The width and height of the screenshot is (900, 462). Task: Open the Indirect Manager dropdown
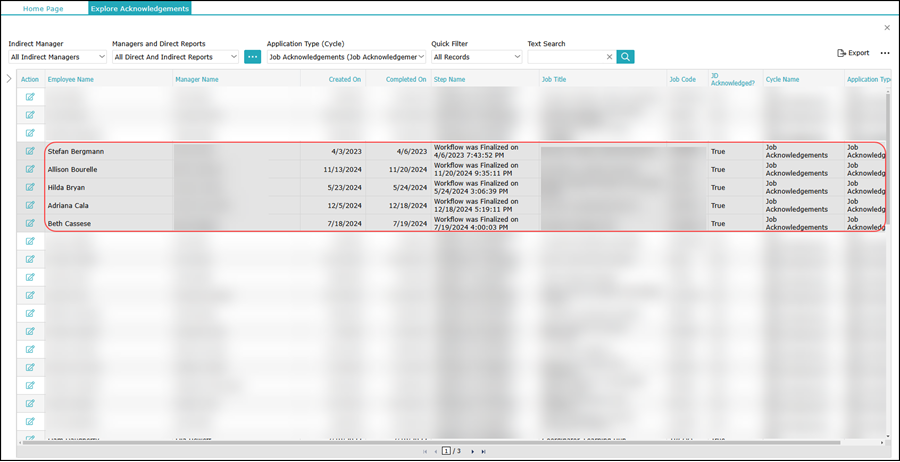click(57, 57)
